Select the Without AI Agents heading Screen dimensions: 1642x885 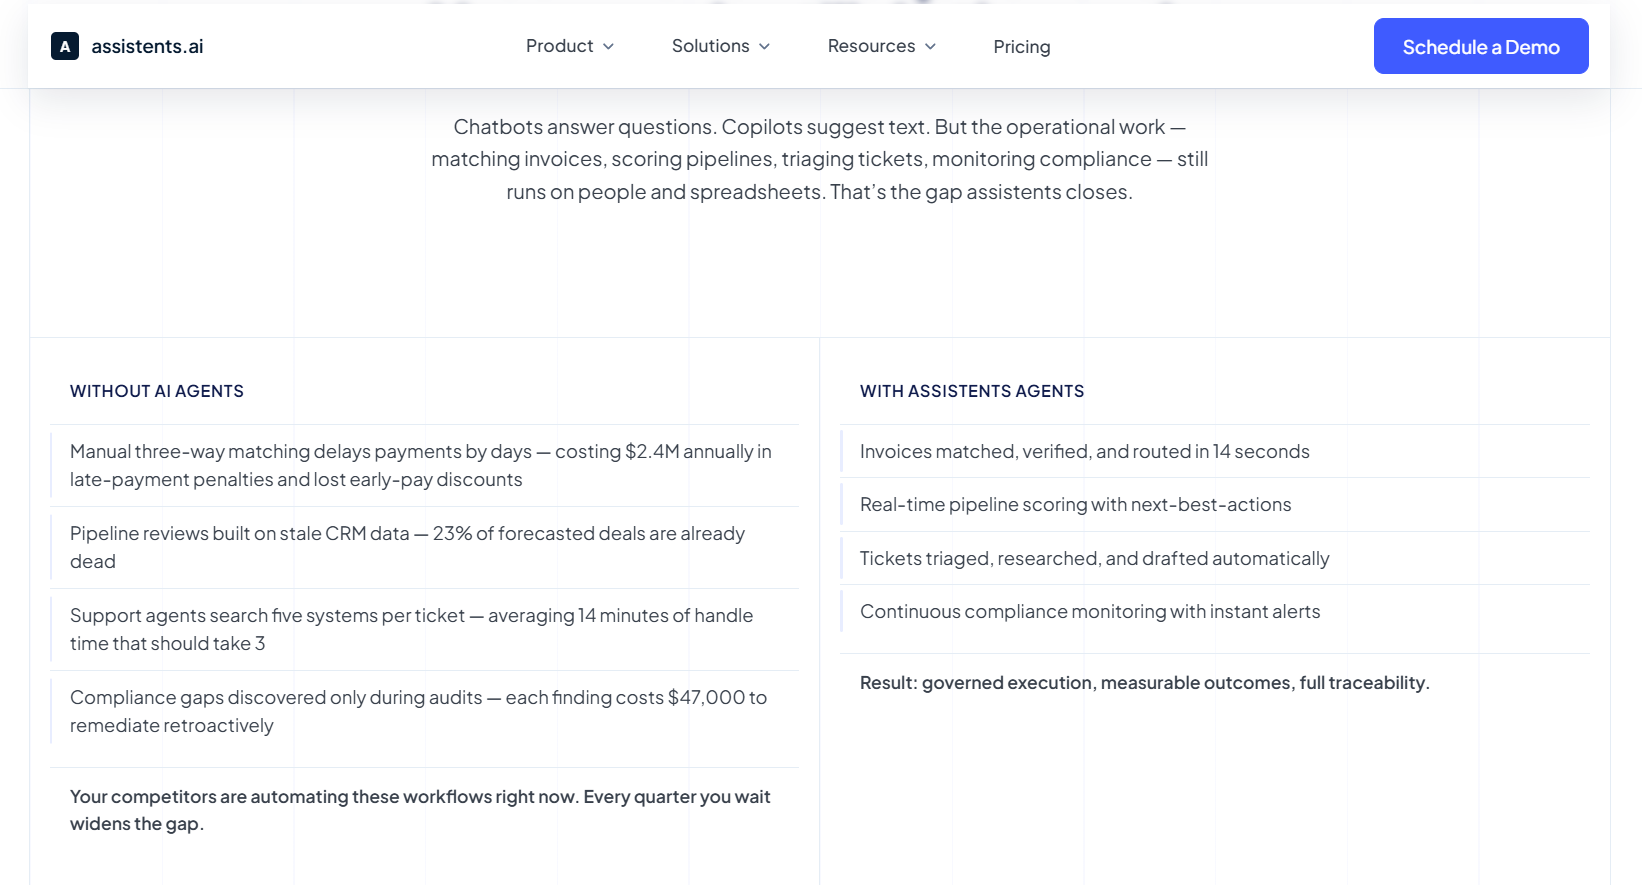point(157,391)
